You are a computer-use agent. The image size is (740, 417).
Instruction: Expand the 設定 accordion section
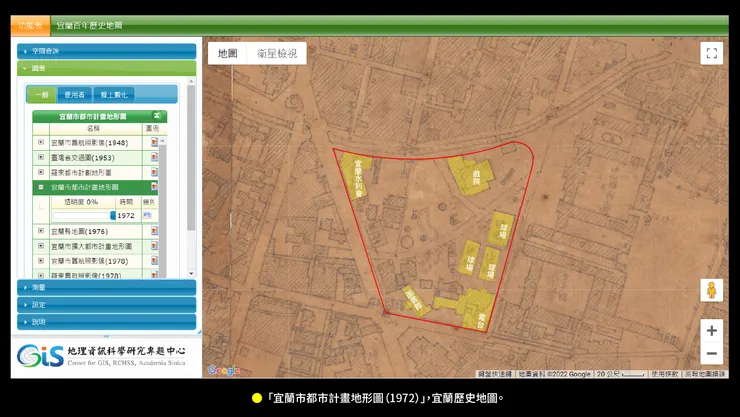click(x=107, y=305)
